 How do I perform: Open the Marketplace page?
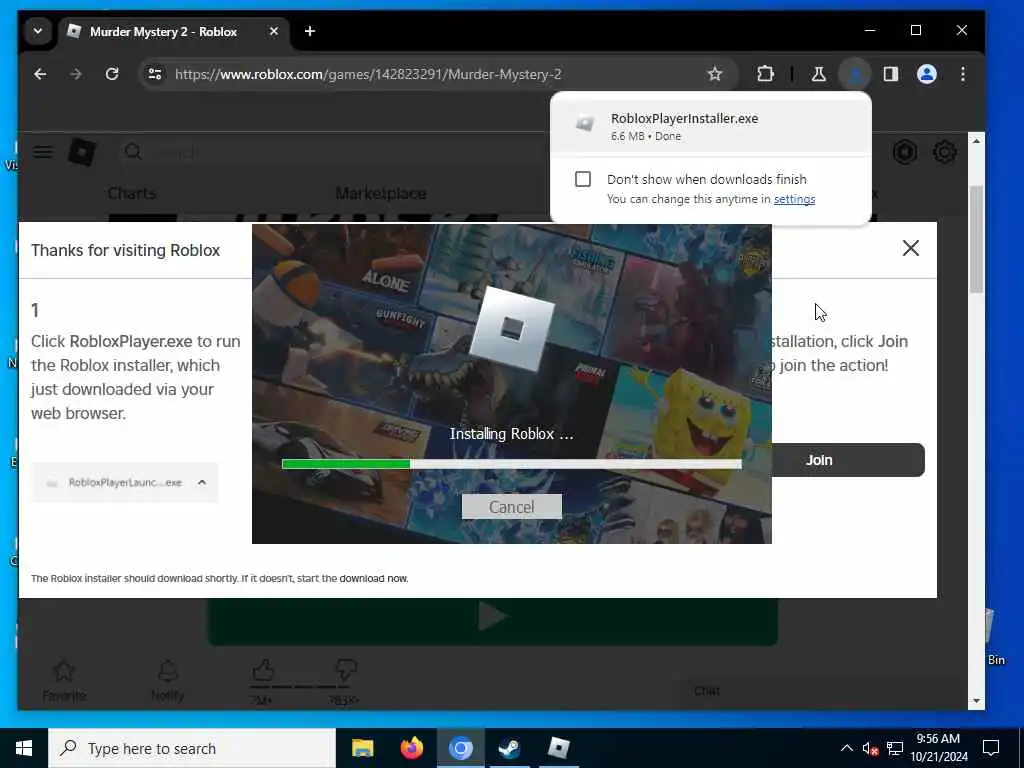coord(381,193)
